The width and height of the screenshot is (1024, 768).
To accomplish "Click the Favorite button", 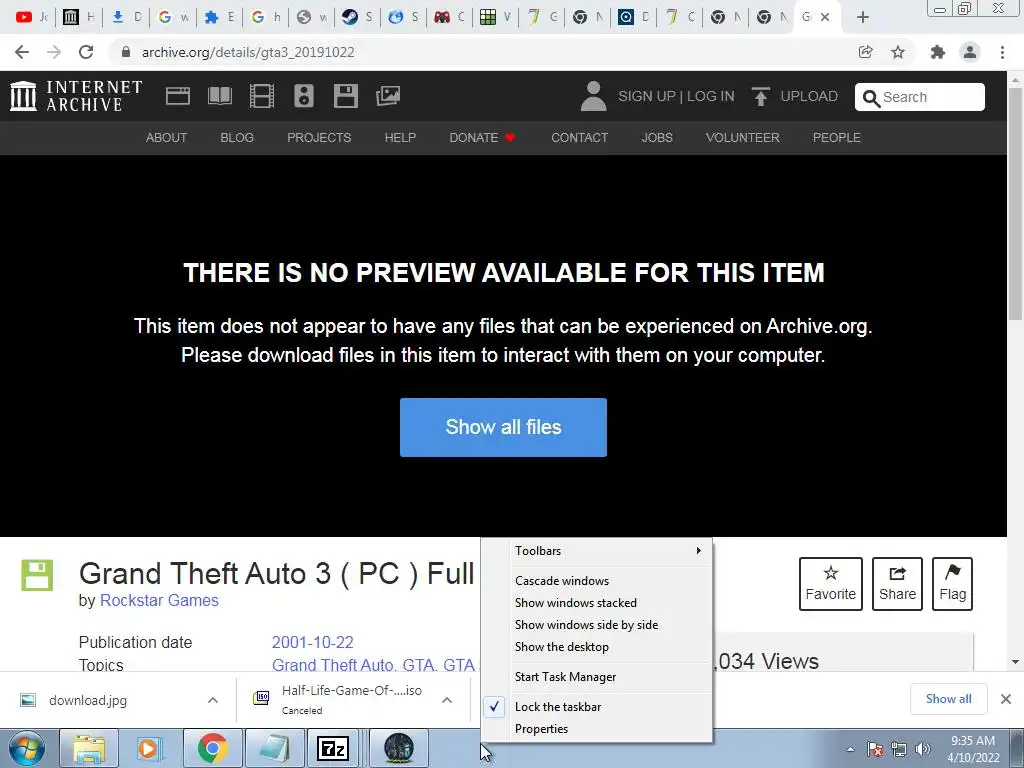I will [831, 584].
